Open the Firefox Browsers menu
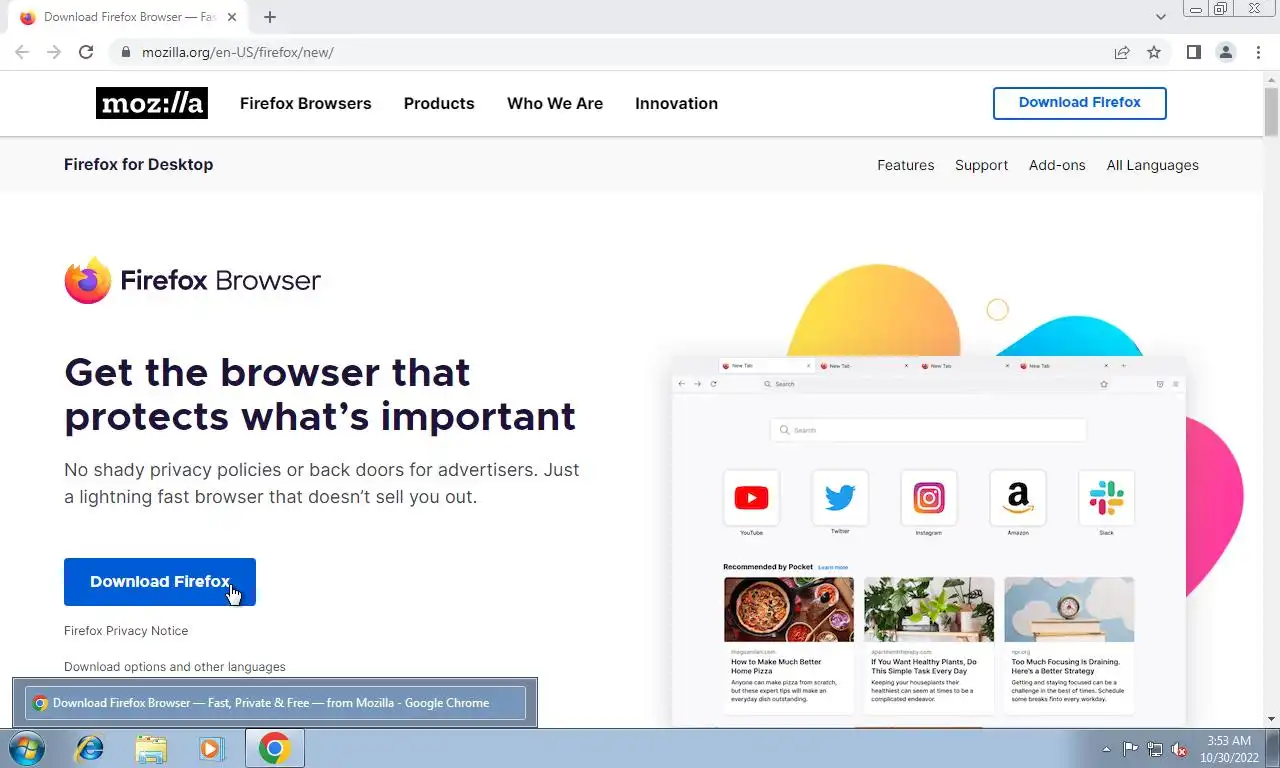 tap(305, 103)
